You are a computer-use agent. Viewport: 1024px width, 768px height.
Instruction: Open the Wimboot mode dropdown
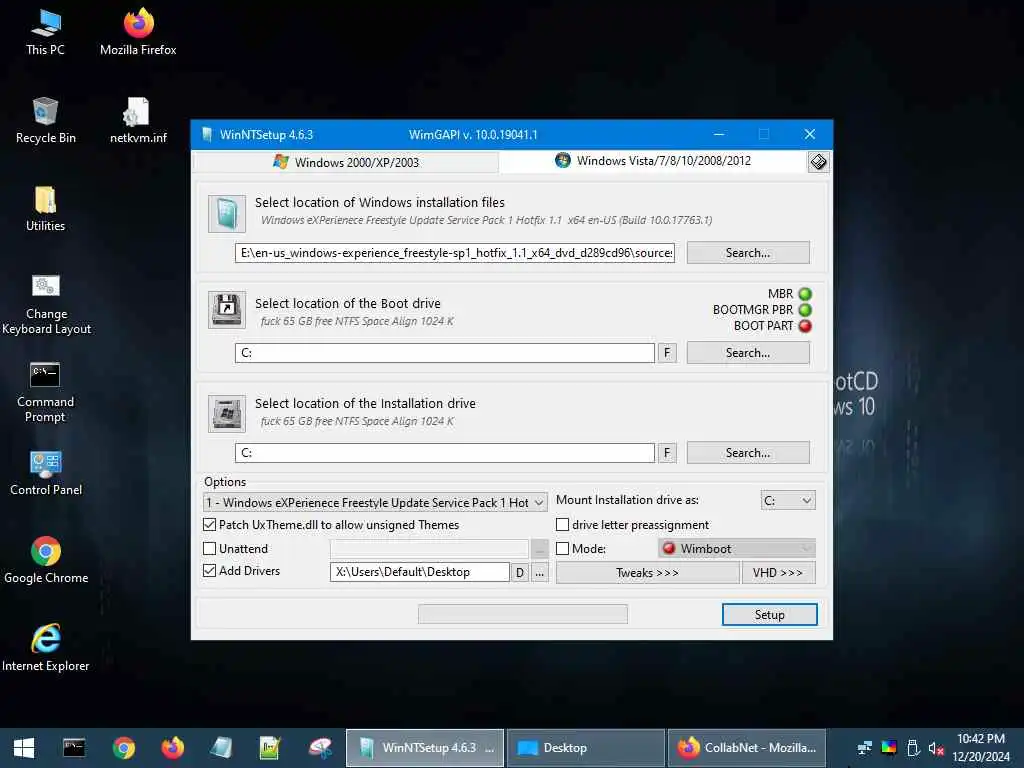737,549
